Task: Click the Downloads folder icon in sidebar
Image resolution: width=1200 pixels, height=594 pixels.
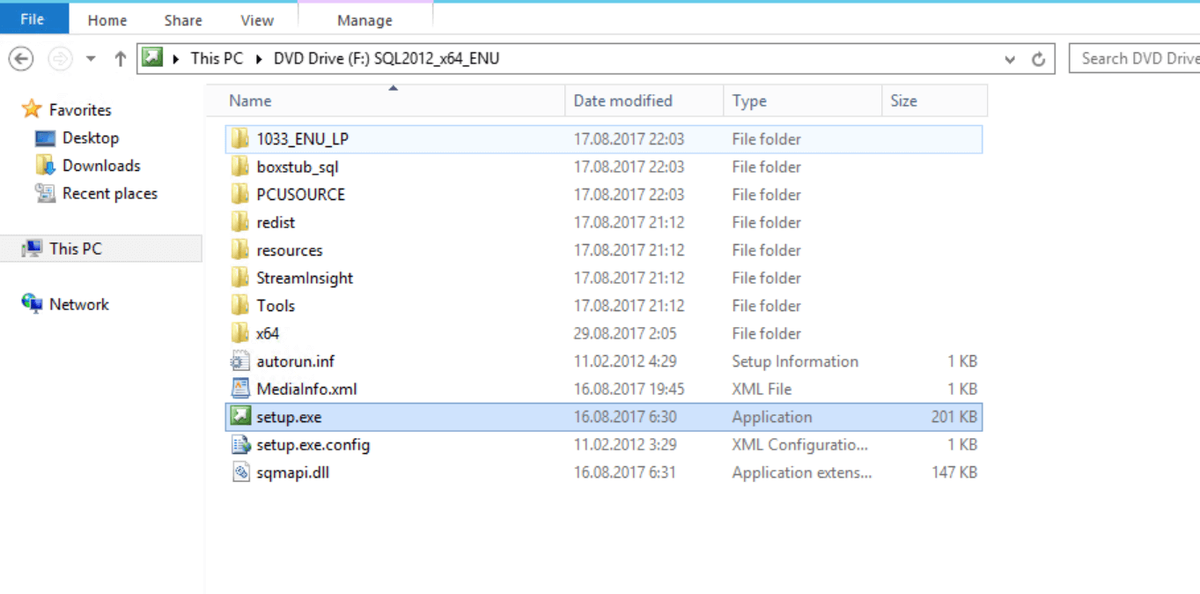Action: pos(45,166)
